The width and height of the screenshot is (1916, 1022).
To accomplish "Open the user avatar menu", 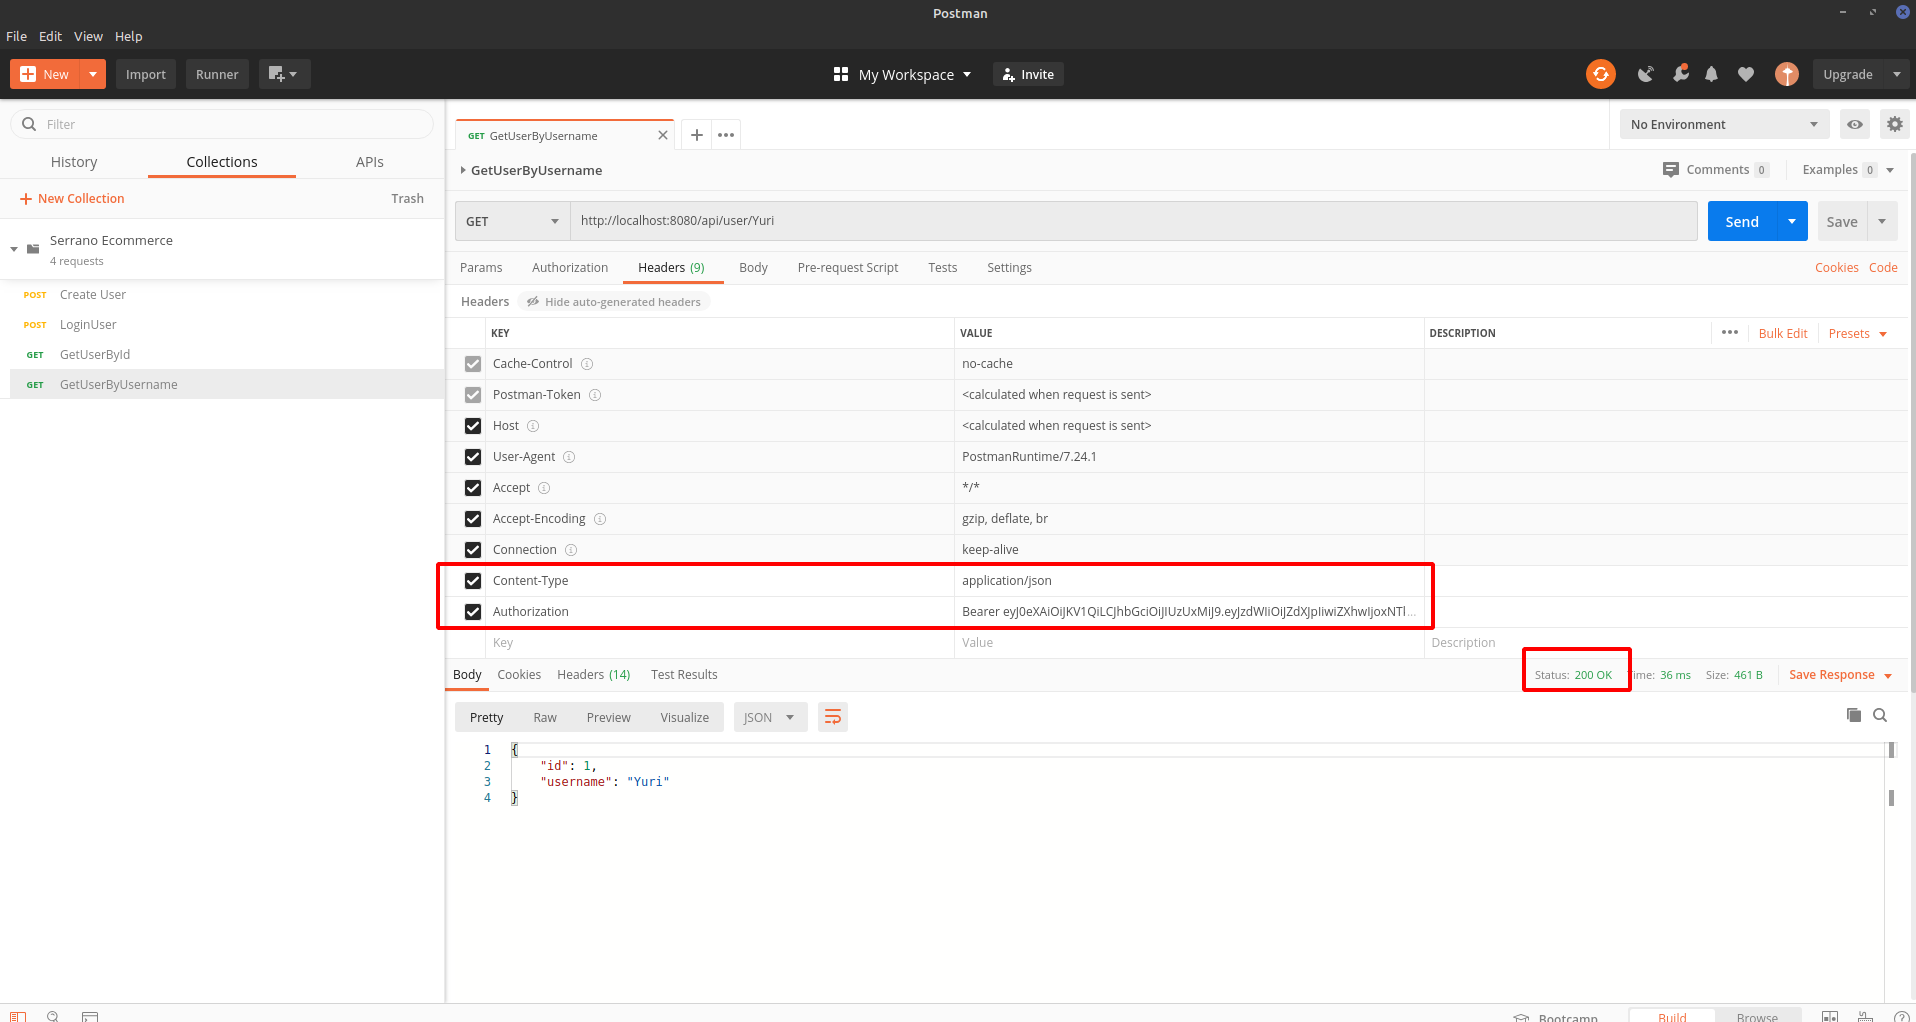I will click(x=1787, y=74).
